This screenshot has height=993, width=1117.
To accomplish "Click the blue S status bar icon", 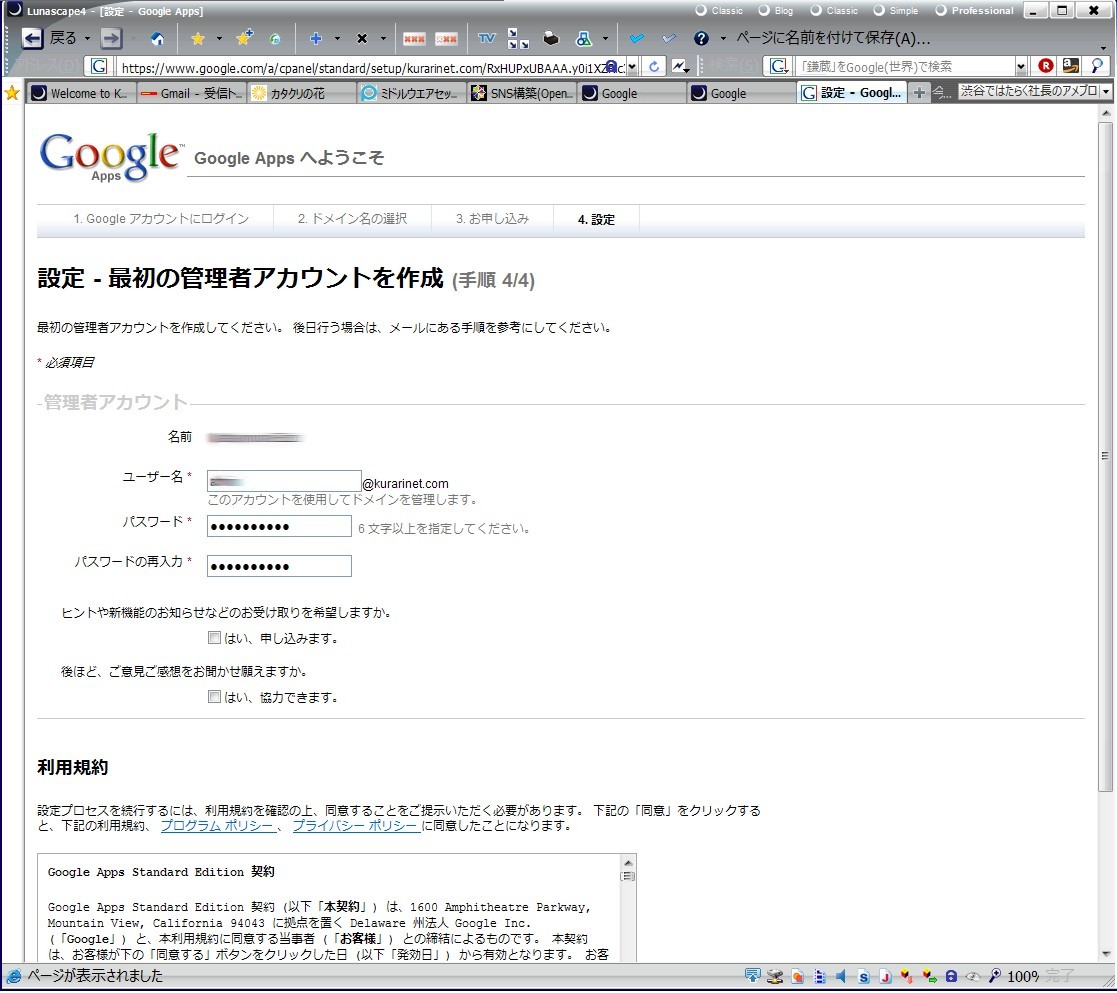I will [x=863, y=977].
